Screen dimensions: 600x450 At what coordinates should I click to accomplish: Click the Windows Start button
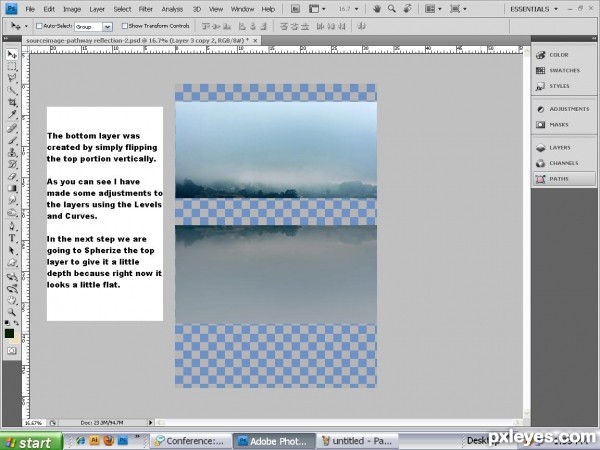coord(30,442)
